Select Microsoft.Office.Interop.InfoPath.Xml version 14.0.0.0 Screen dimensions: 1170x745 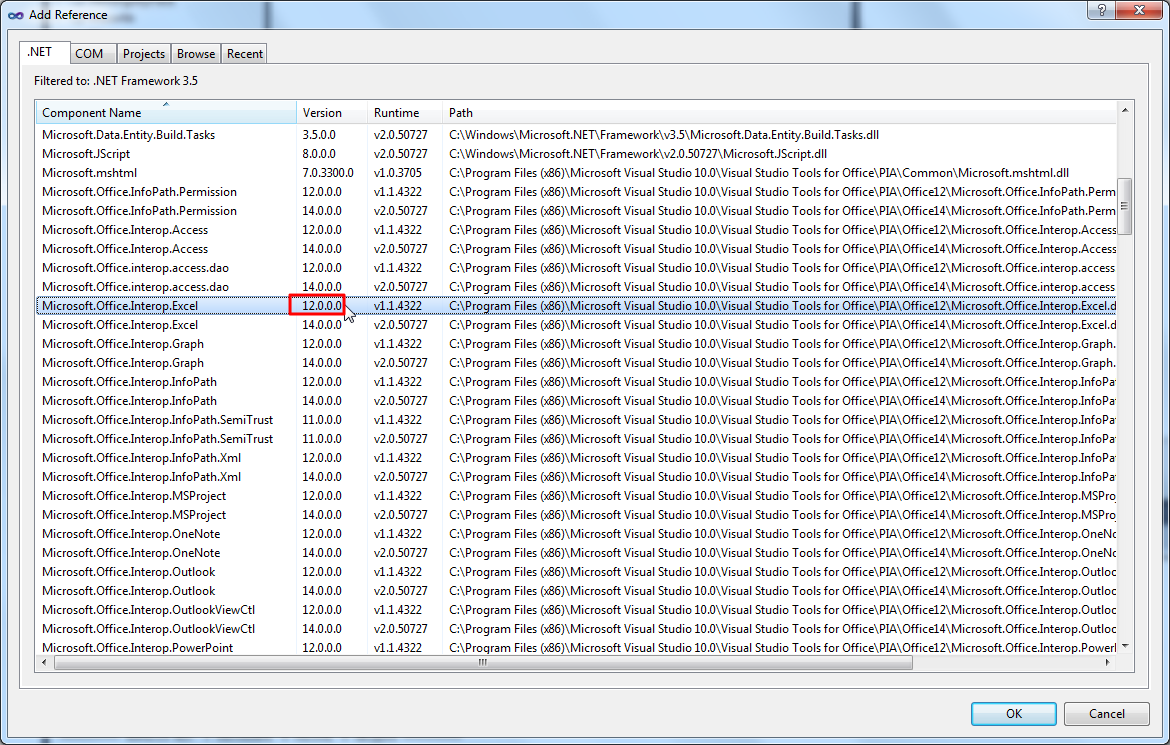576,477
